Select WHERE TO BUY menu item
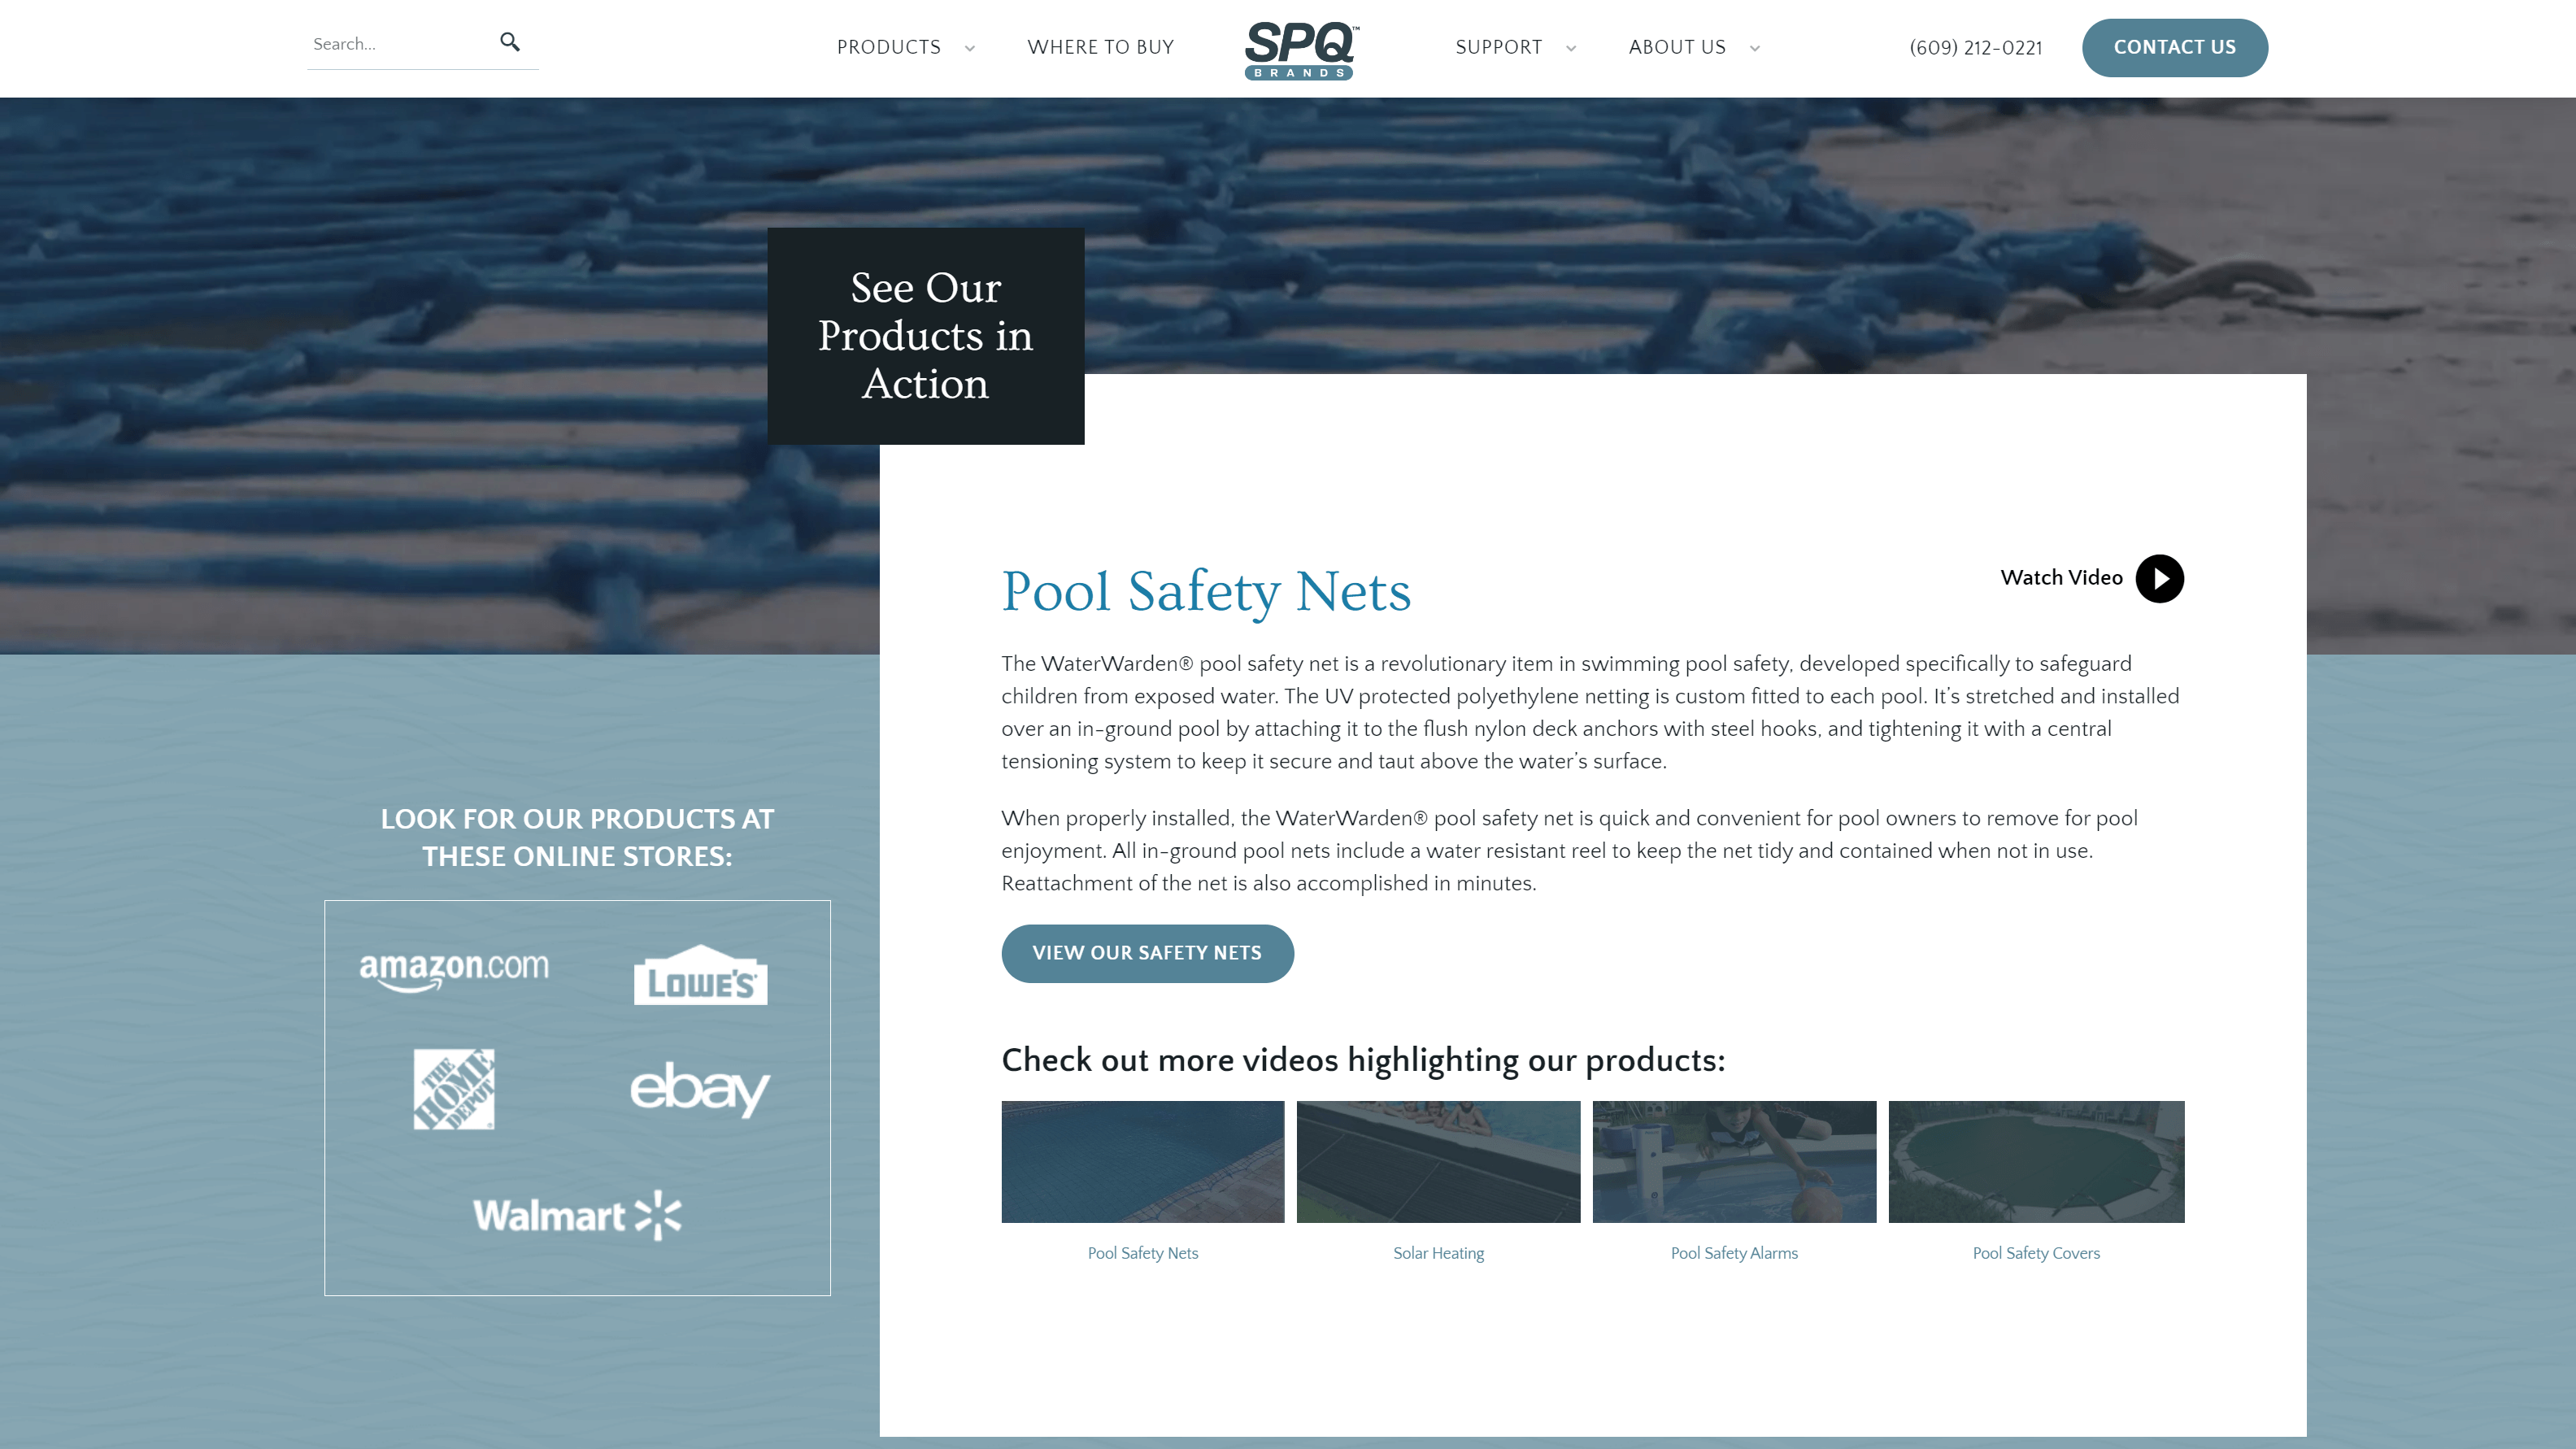Image resolution: width=2576 pixels, height=1449 pixels. tap(1100, 48)
